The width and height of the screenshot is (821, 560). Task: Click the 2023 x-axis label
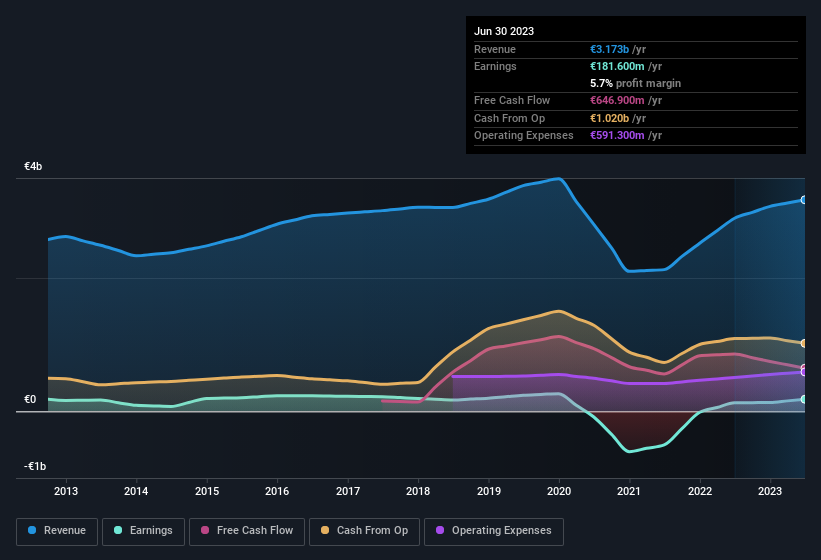pos(770,491)
